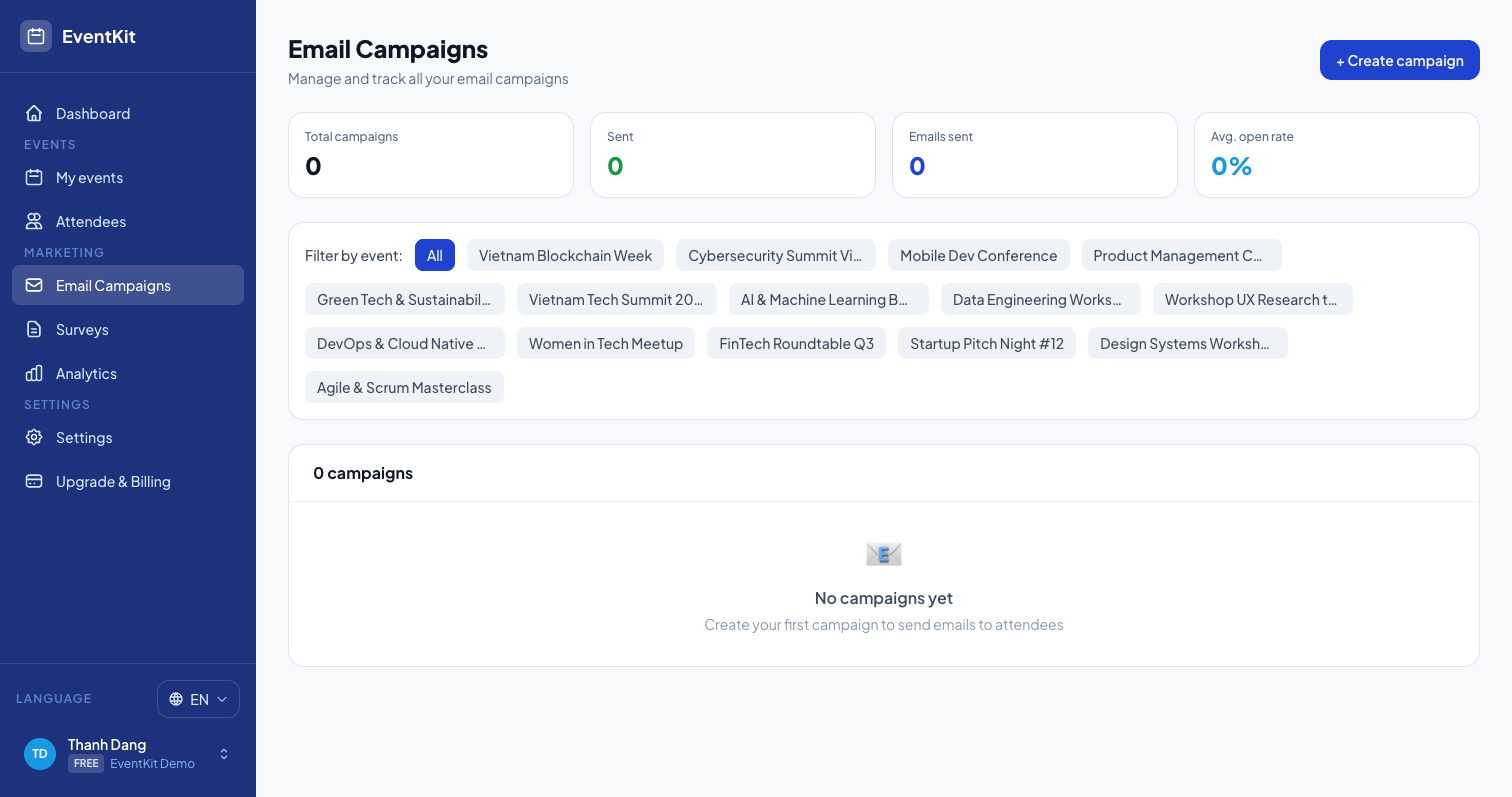Filter by Green Tech & Sustainability event
This screenshot has height=797, width=1512.
pos(405,299)
